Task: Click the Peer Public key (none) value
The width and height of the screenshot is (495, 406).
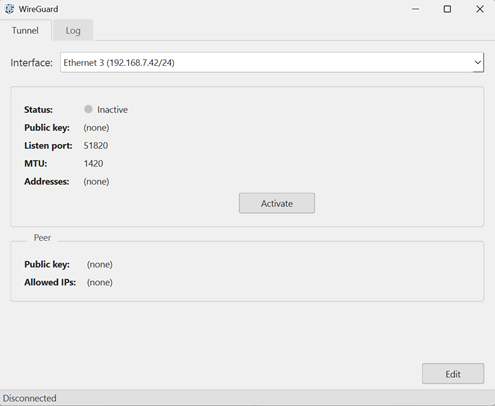Action: coord(100,264)
